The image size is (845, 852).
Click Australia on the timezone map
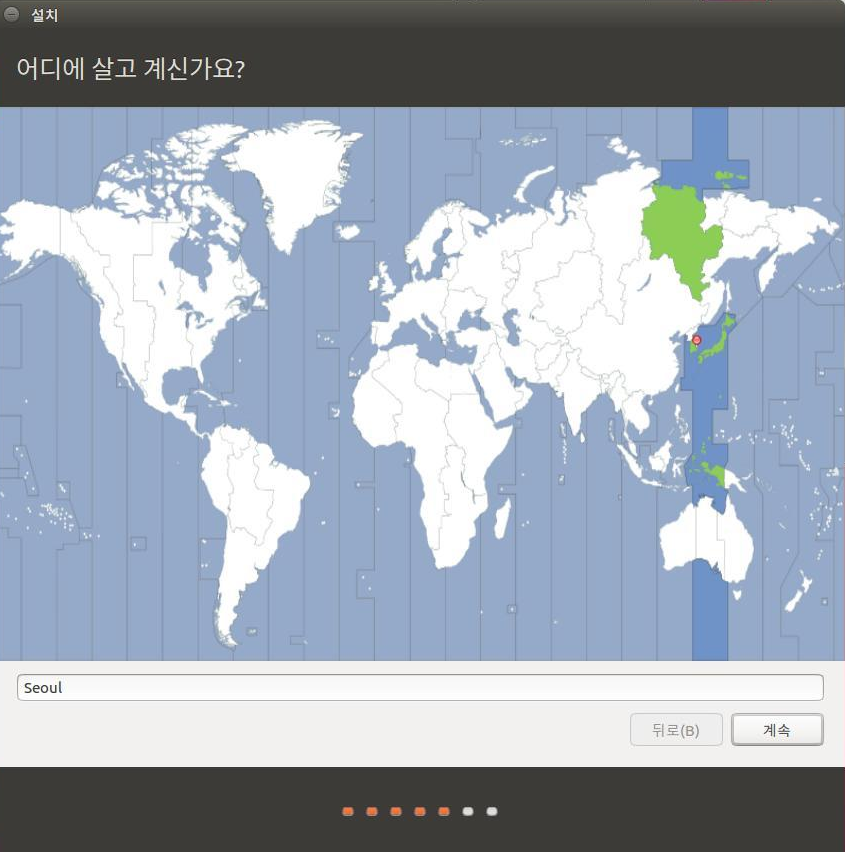click(706, 541)
